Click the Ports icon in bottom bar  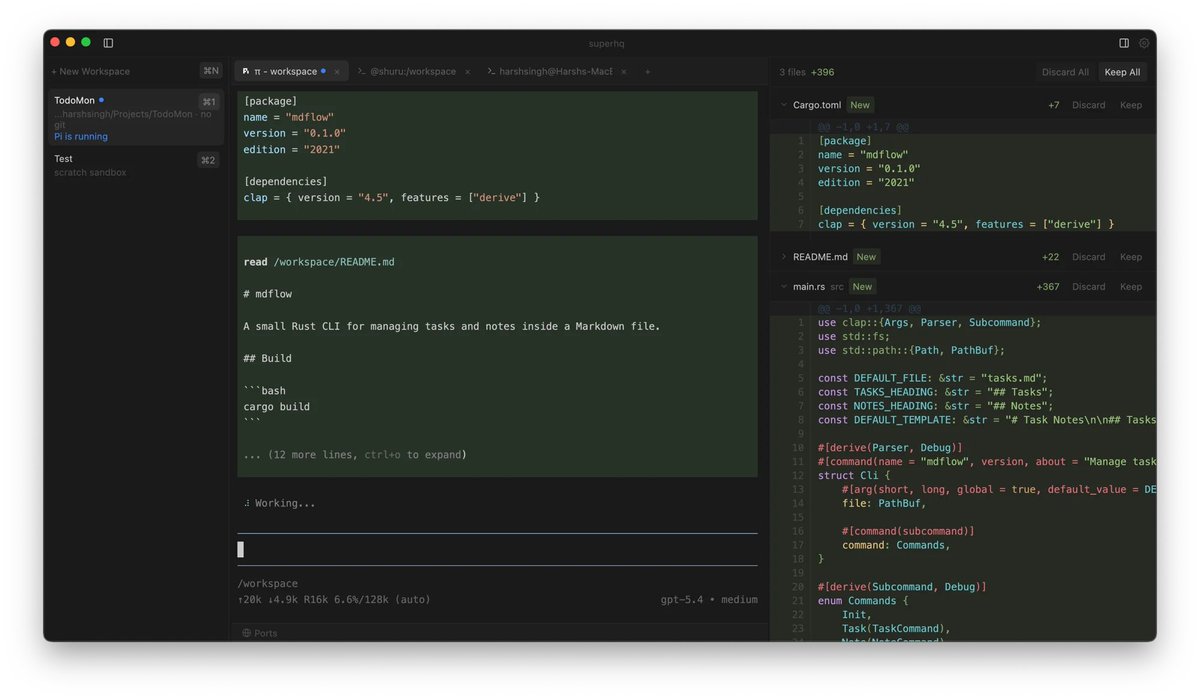(247, 633)
